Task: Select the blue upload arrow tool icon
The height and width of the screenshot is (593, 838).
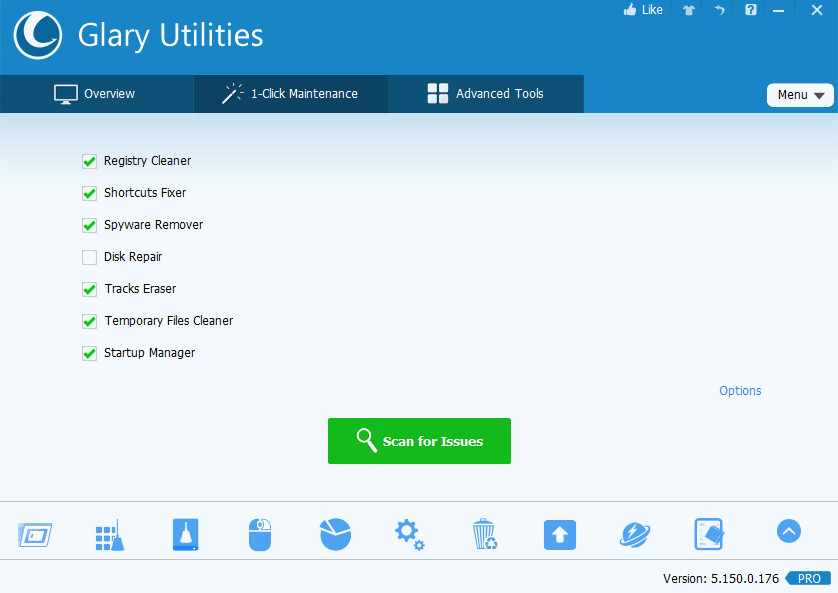Action: coord(559,534)
